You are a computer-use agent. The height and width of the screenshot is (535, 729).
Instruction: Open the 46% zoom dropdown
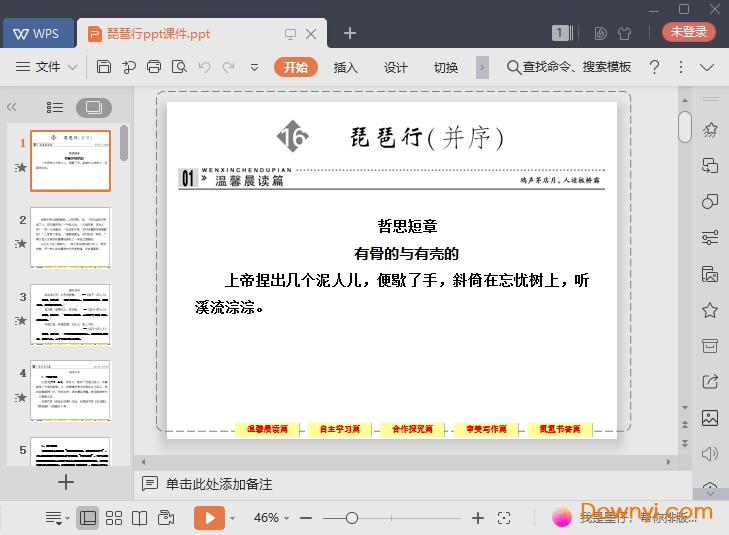click(271, 518)
